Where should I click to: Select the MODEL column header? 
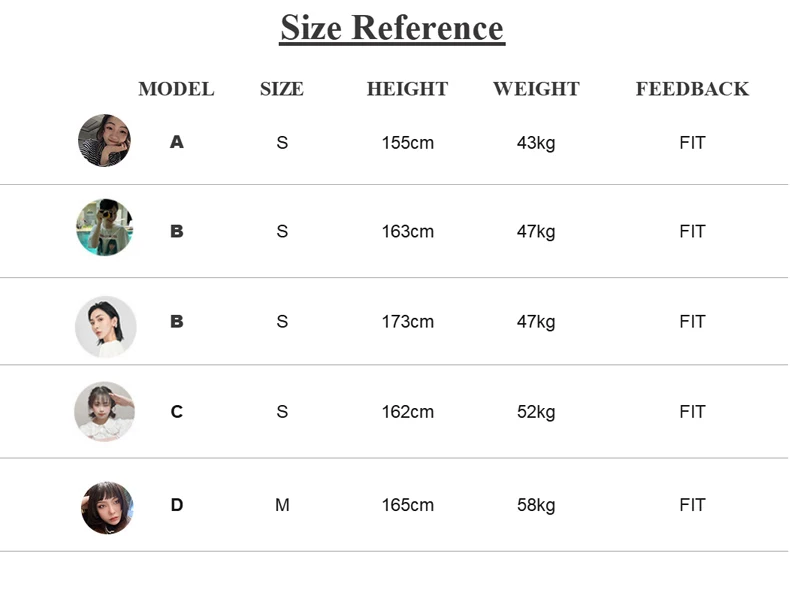176,89
